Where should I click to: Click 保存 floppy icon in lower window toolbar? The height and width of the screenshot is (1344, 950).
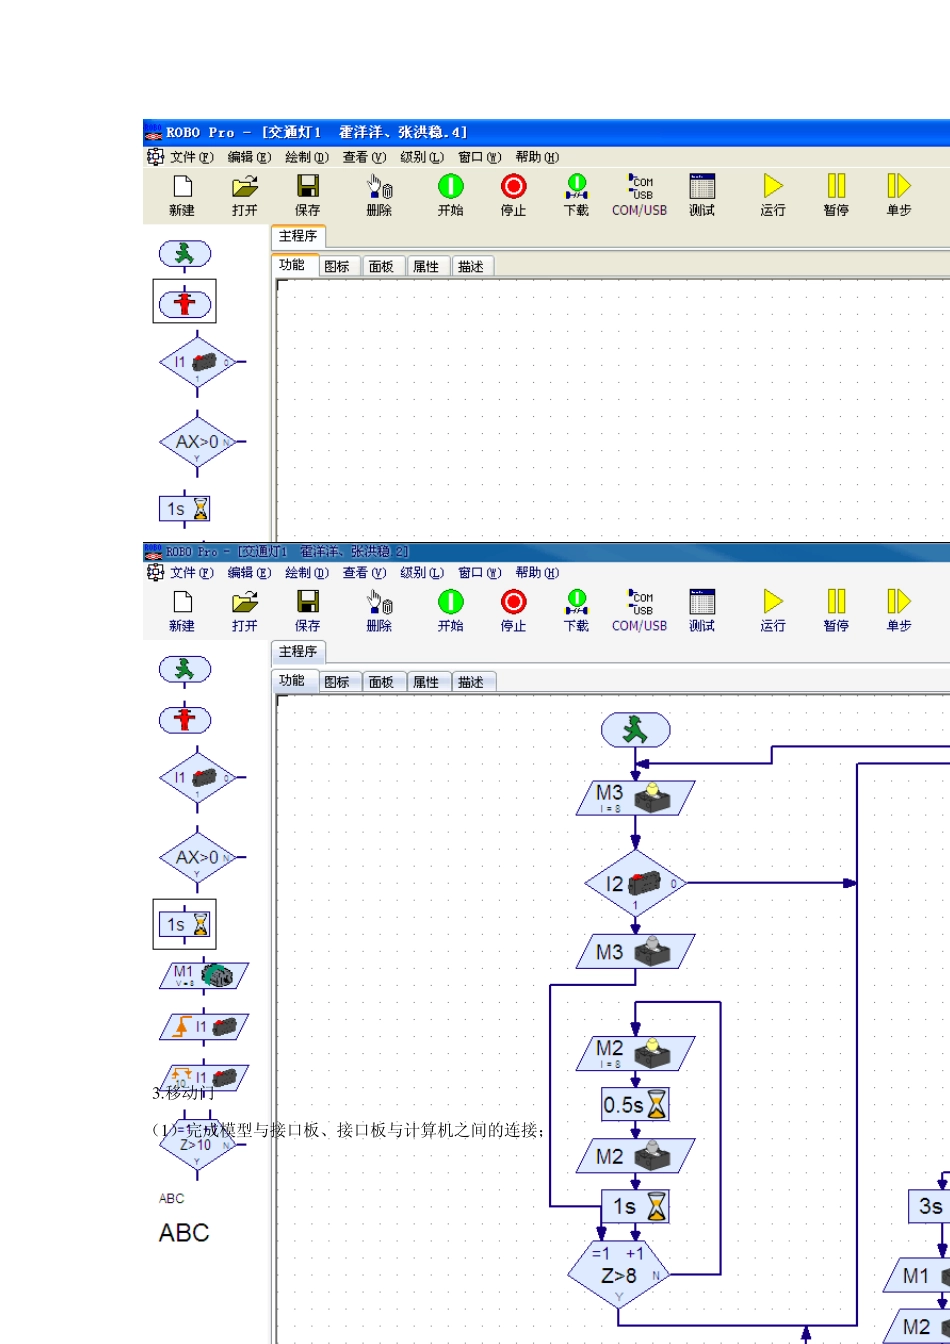[308, 610]
